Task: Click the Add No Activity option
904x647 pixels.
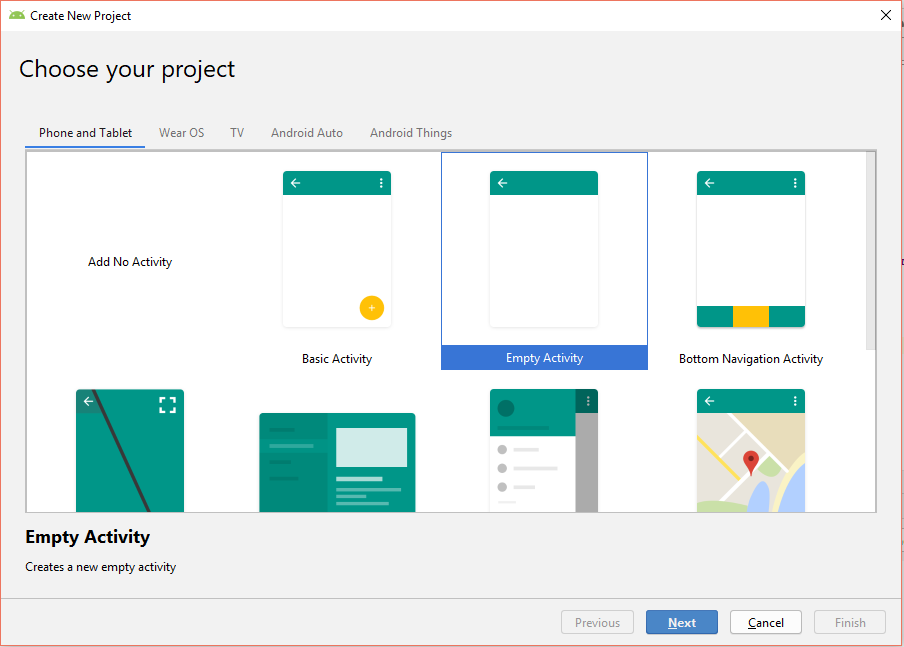Action: 130,262
